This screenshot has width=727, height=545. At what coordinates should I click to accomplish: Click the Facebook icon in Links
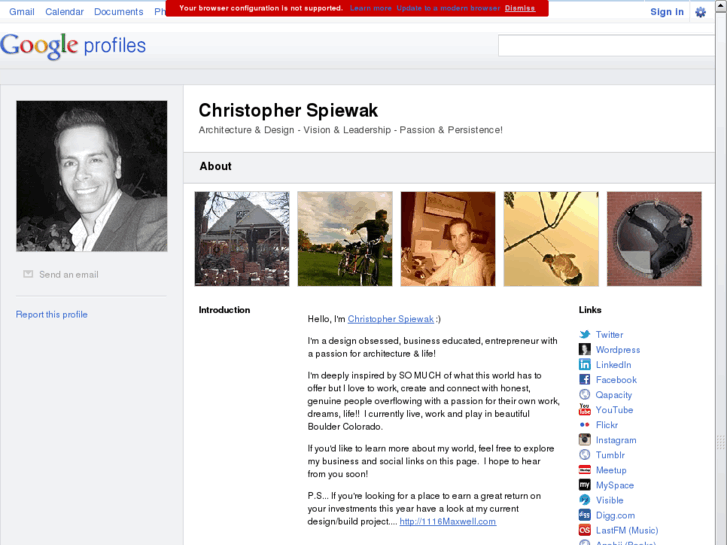coord(585,379)
